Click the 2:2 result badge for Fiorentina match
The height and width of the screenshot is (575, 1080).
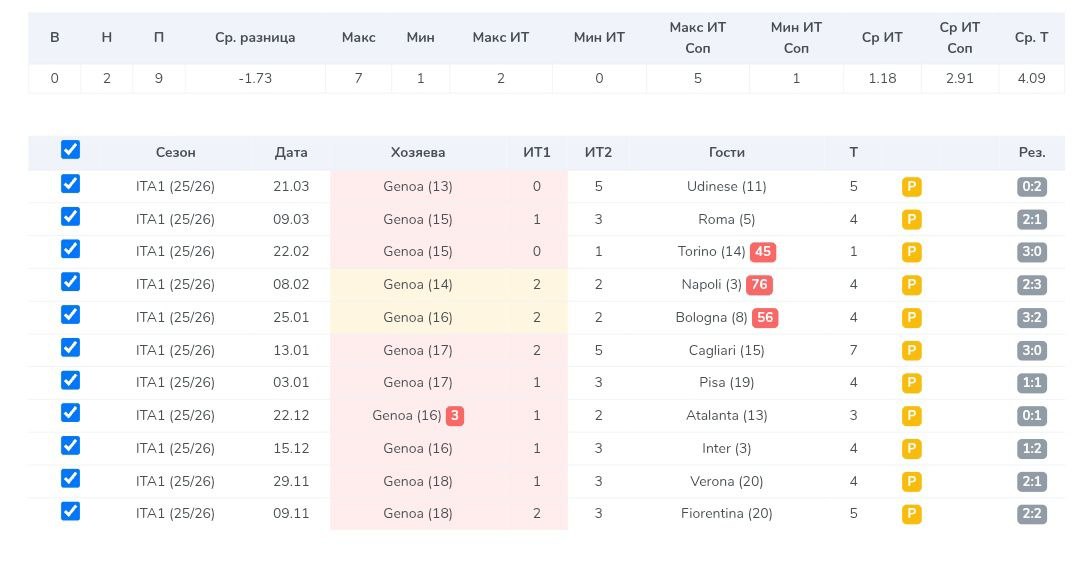click(x=1032, y=514)
